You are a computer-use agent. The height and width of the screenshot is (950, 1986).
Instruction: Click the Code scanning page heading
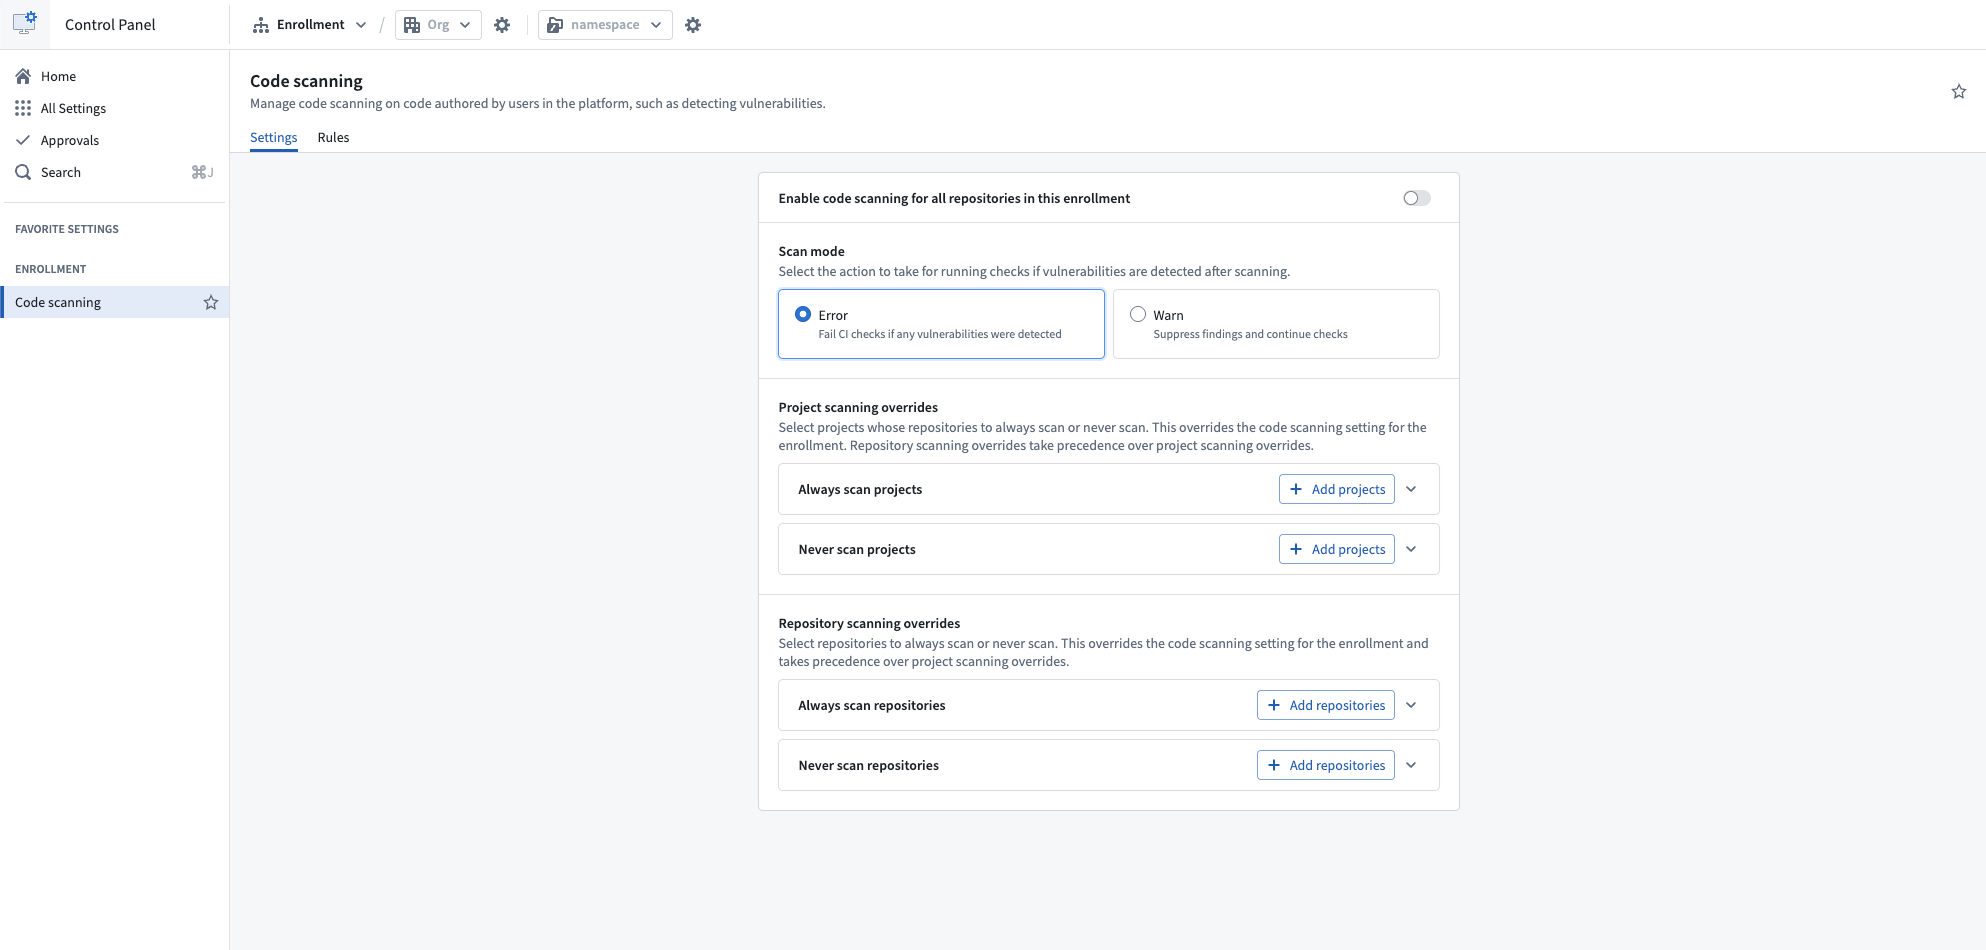click(x=306, y=81)
